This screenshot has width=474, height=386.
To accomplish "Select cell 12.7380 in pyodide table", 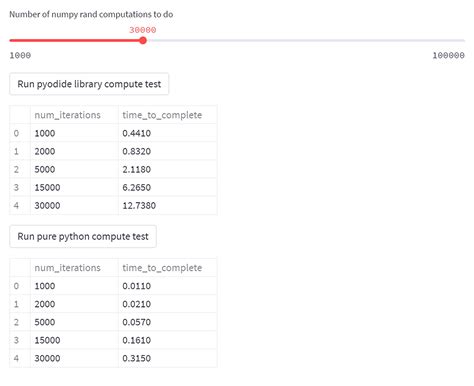I will click(x=168, y=205).
